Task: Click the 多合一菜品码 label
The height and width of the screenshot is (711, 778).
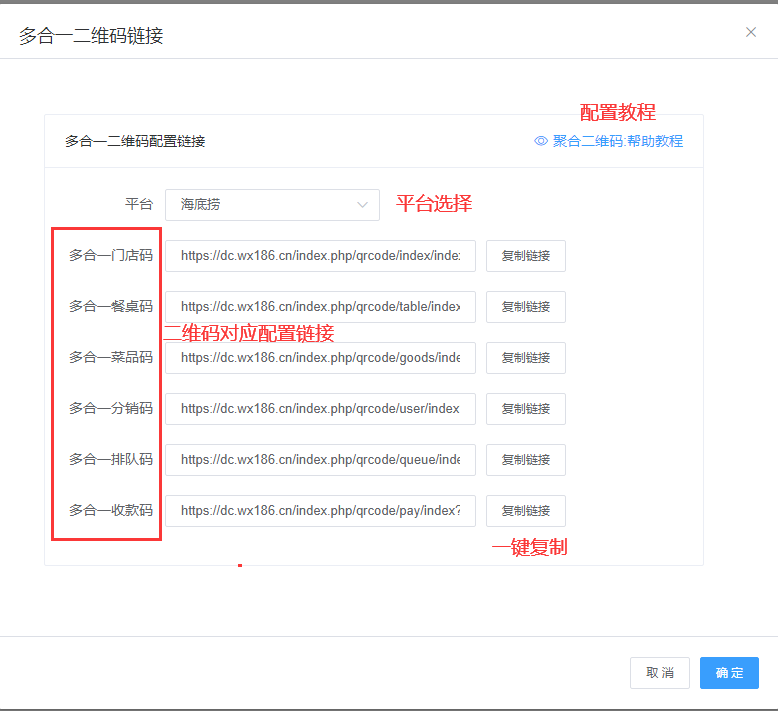Action: point(111,357)
